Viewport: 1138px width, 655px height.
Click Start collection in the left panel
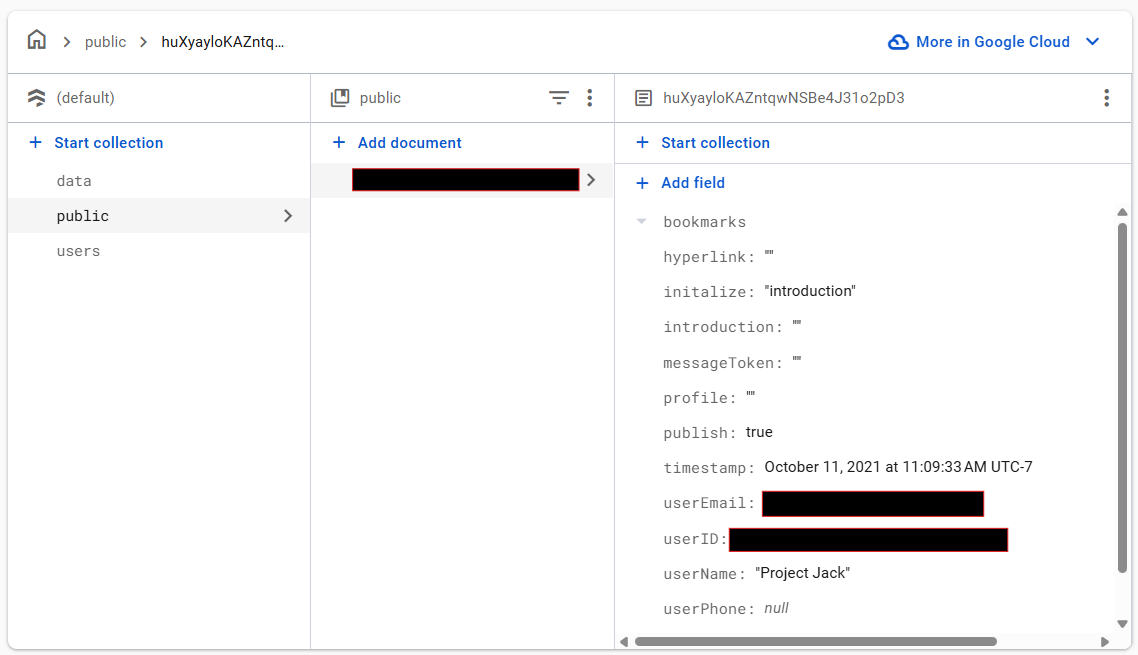tap(96, 143)
